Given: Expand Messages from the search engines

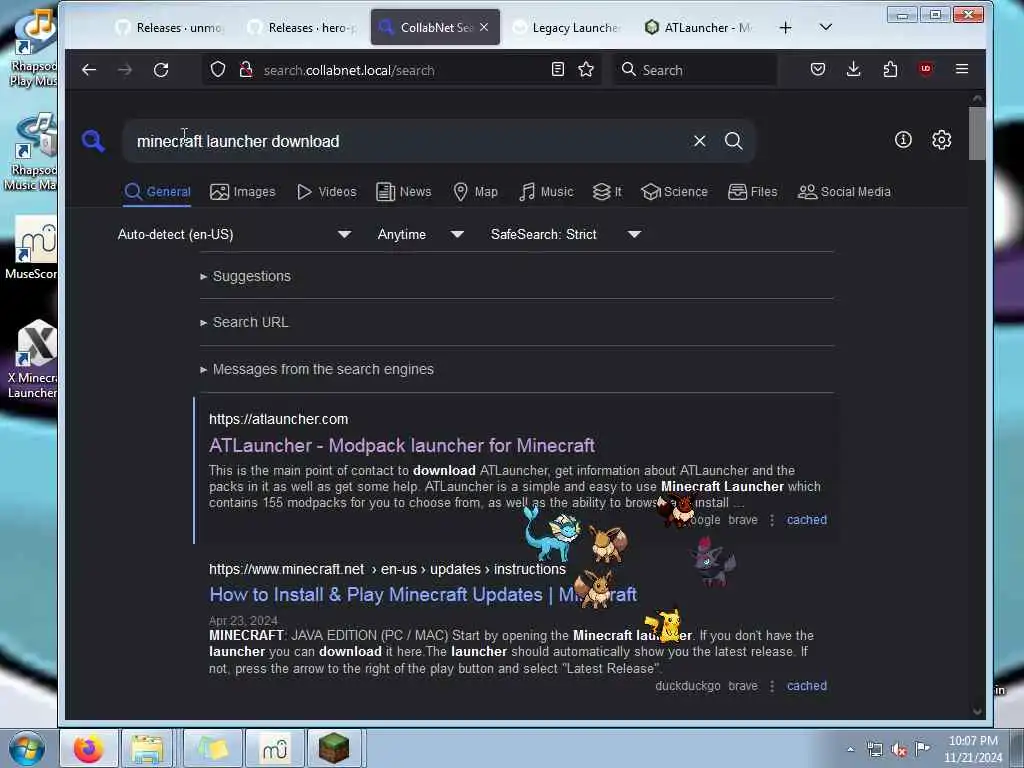Looking at the screenshot, I should coord(317,370).
